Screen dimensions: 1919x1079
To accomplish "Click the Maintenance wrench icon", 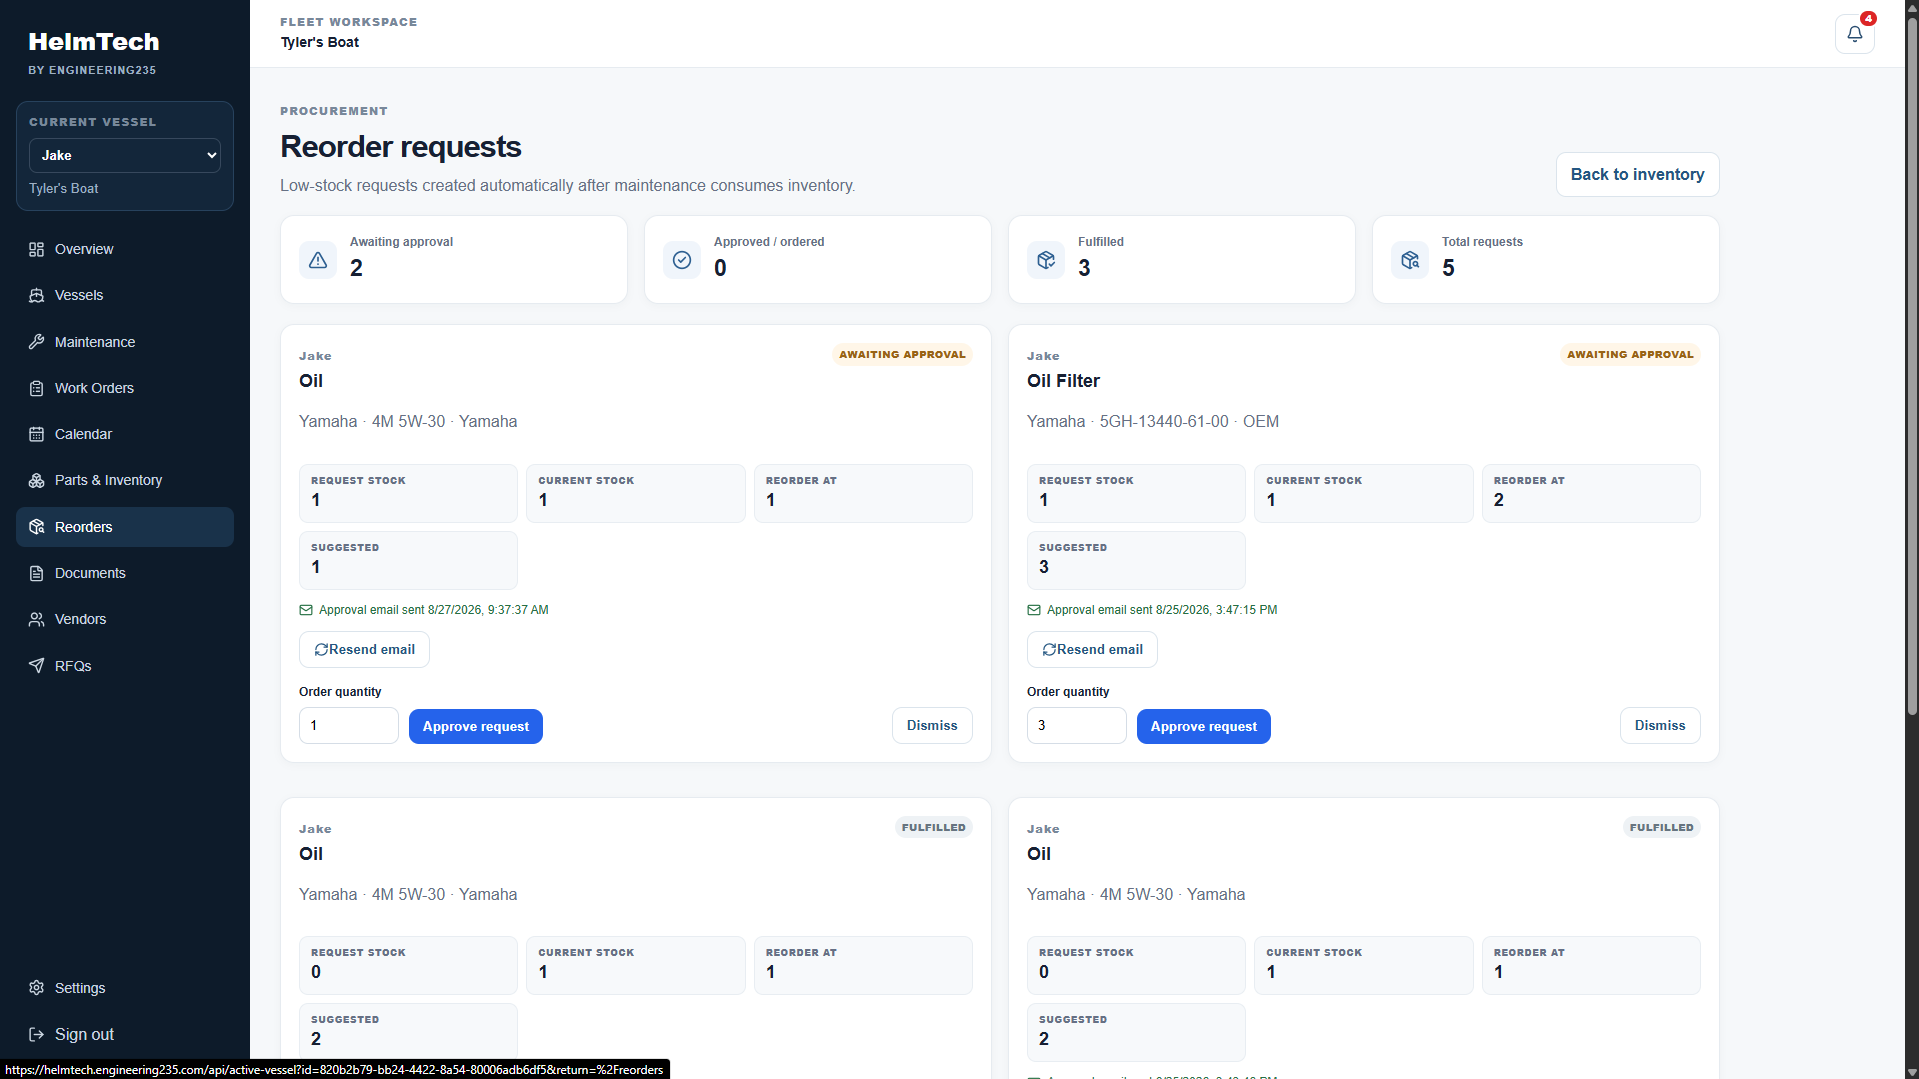I will [37, 342].
